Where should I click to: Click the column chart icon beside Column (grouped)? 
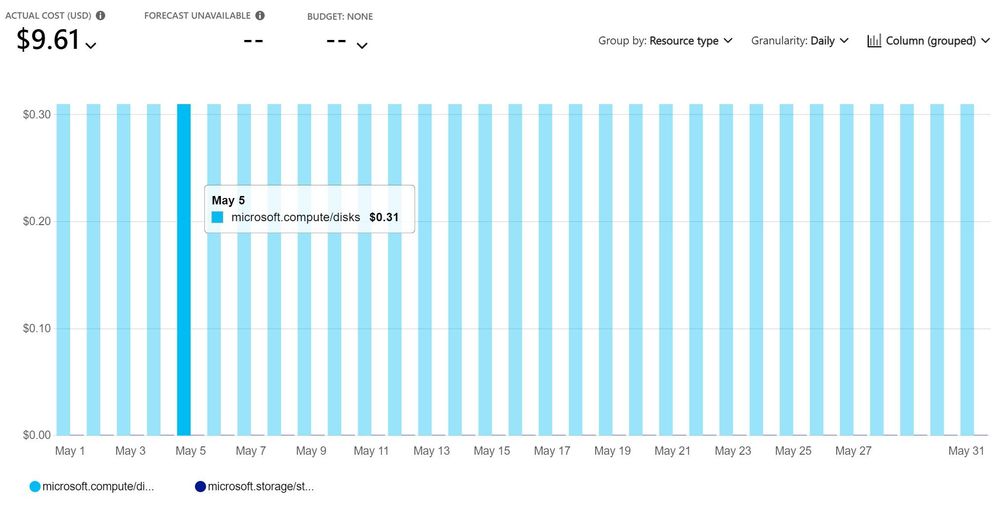pyautogui.click(x=874, y=41)
